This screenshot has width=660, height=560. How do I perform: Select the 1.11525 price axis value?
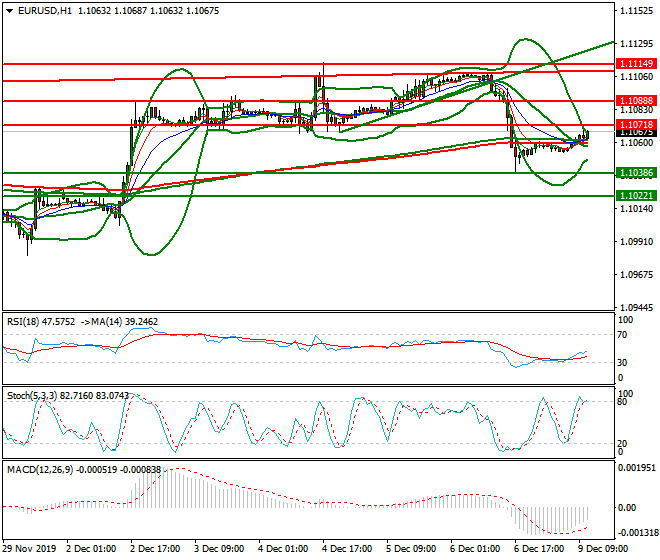tap(637, 11)
